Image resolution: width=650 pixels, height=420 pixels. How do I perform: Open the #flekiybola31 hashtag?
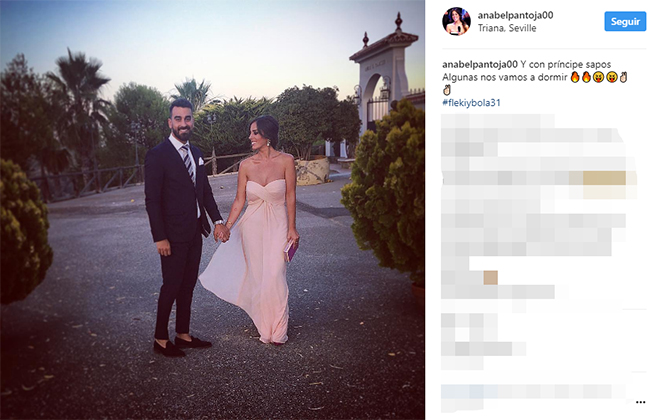(471, 103)
